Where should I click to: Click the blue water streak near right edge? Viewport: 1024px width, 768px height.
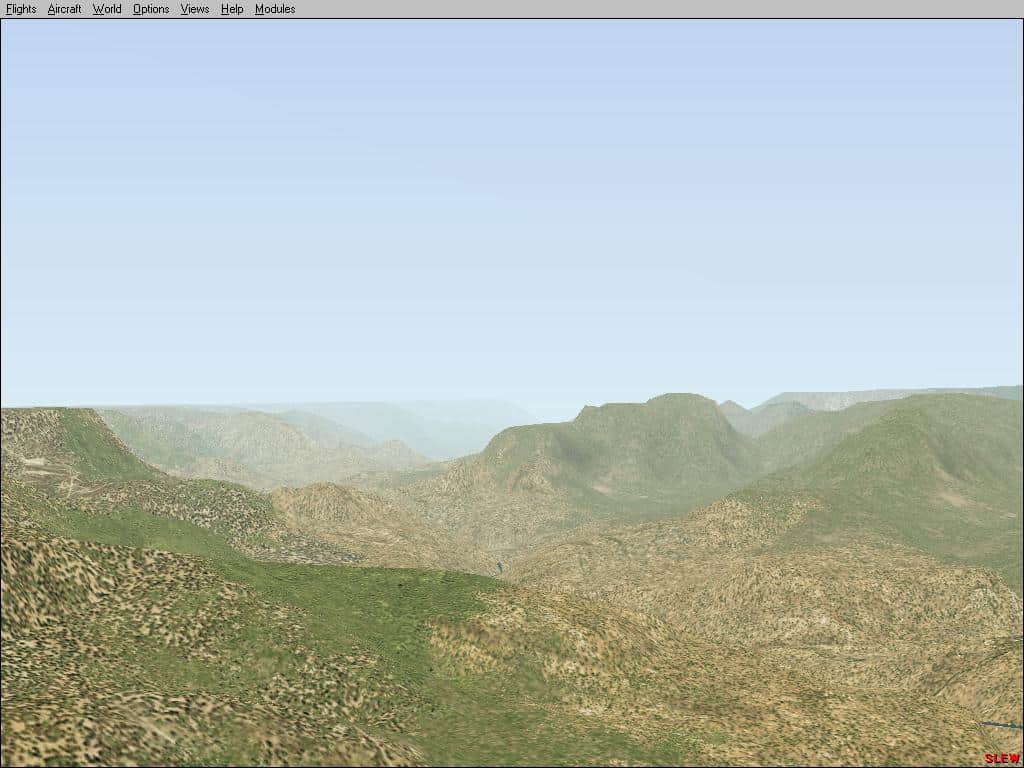pos(1000,725)
